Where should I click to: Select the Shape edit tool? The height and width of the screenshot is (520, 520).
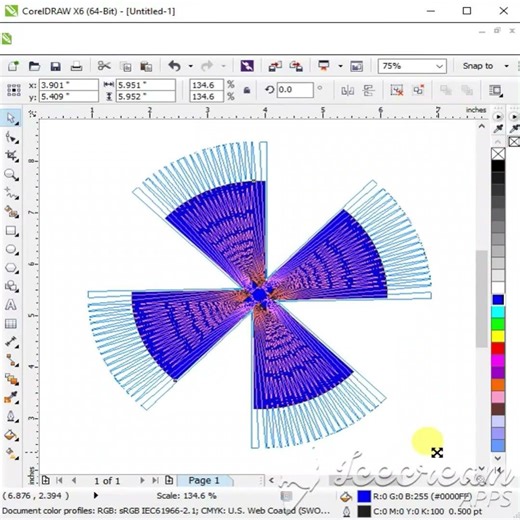click(11, 137)
